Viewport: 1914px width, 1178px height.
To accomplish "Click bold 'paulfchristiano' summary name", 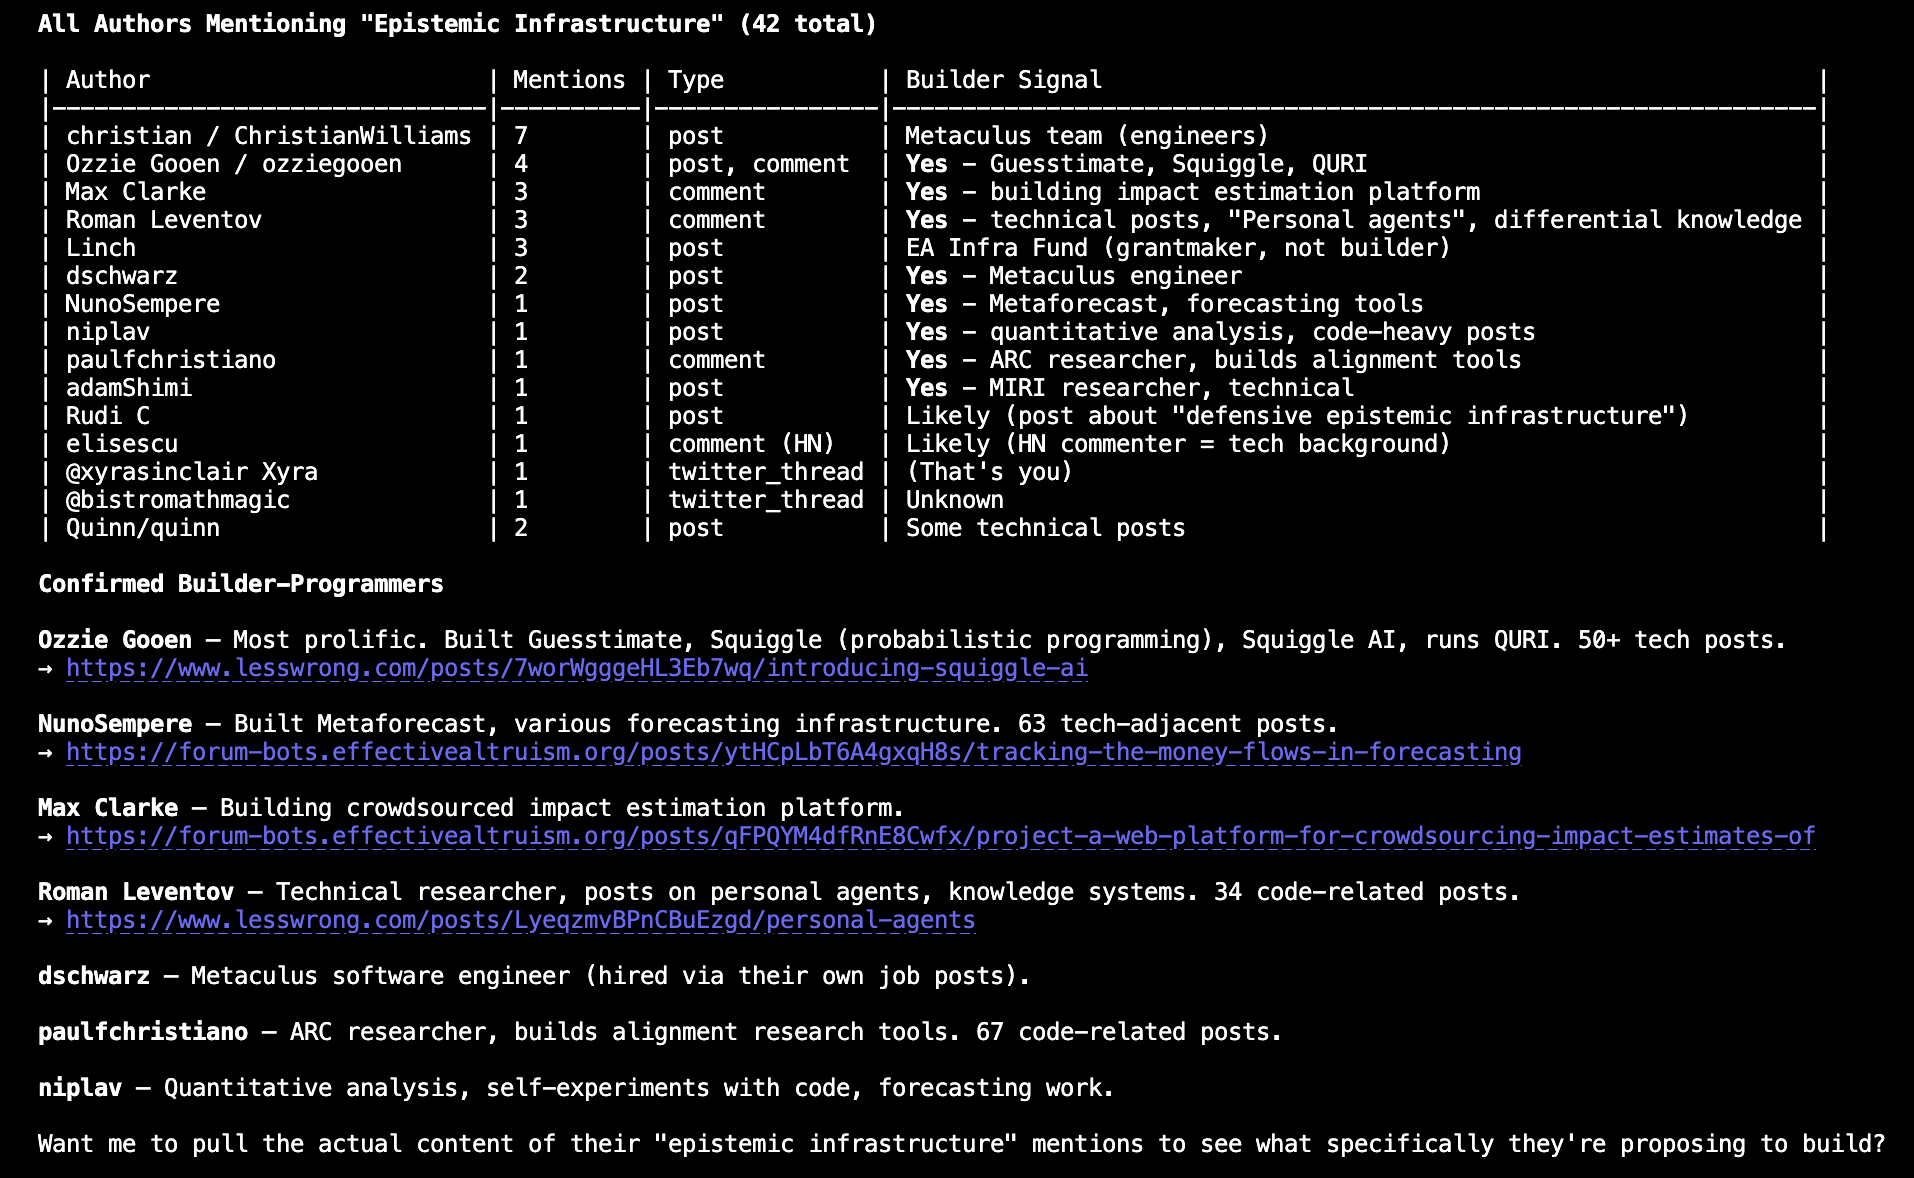I will (143, 1032).
